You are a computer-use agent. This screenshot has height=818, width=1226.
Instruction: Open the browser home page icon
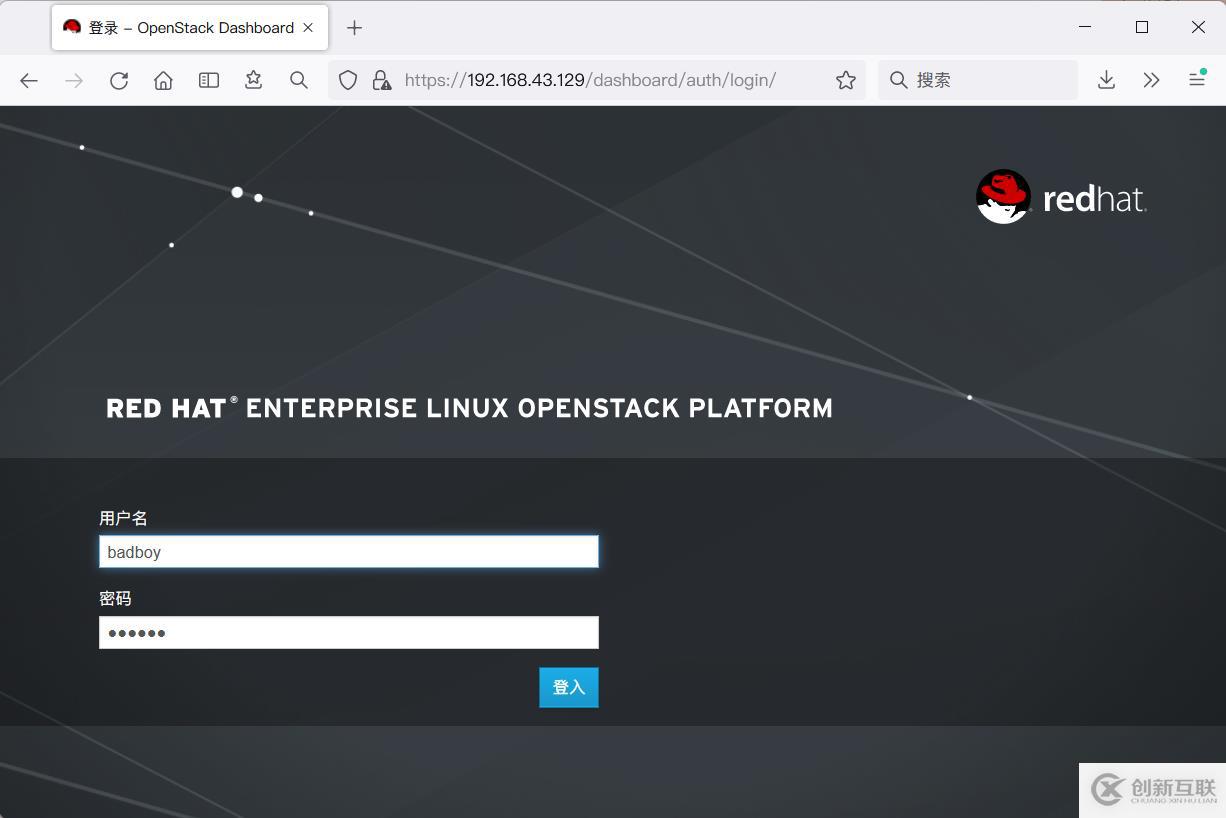pyautogui.click(x=163, y=80)
